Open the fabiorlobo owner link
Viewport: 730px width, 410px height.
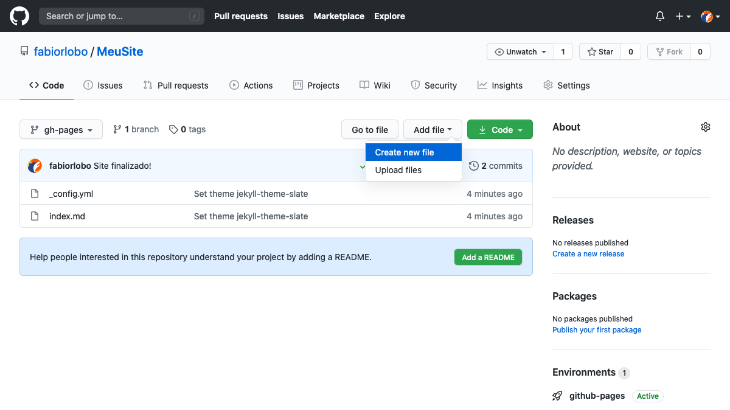click(x=61, y=52)
